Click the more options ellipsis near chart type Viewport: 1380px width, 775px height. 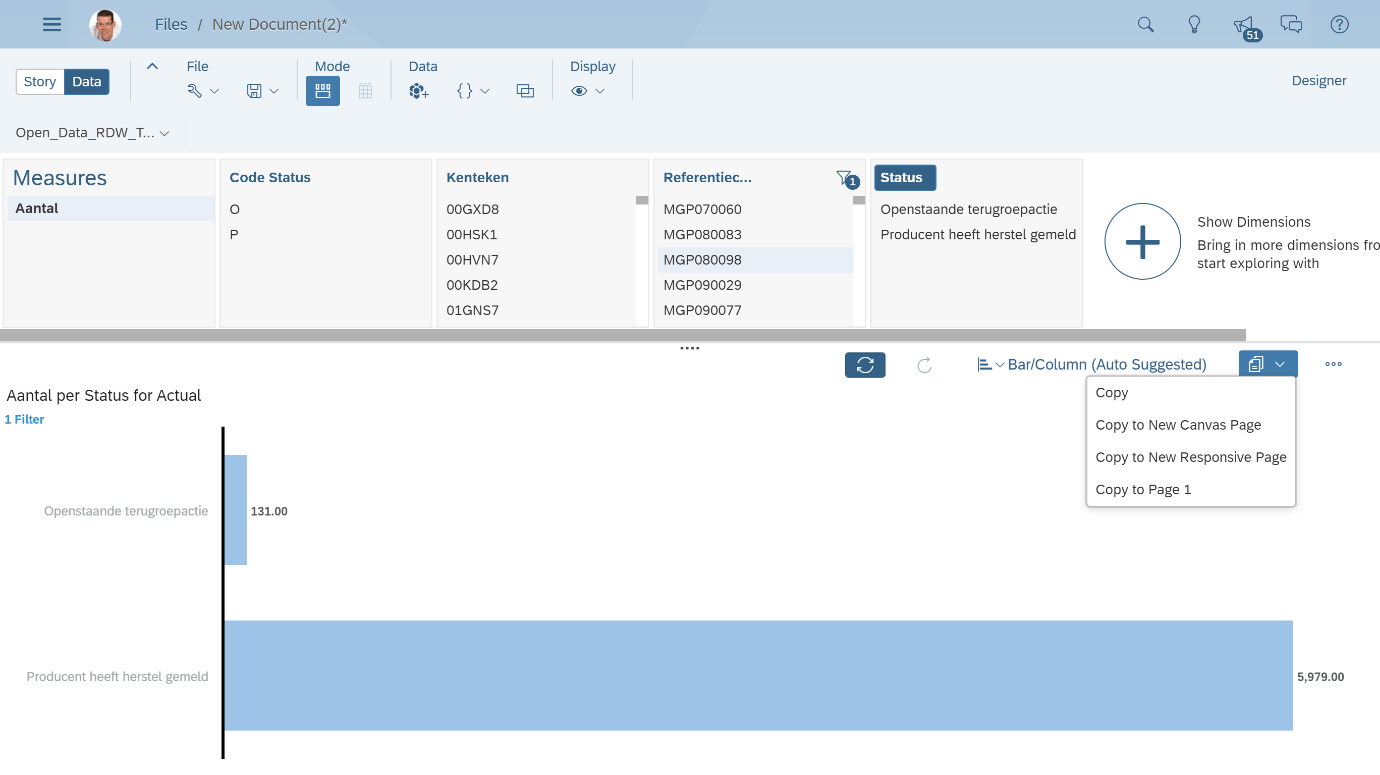point(1333,364)
